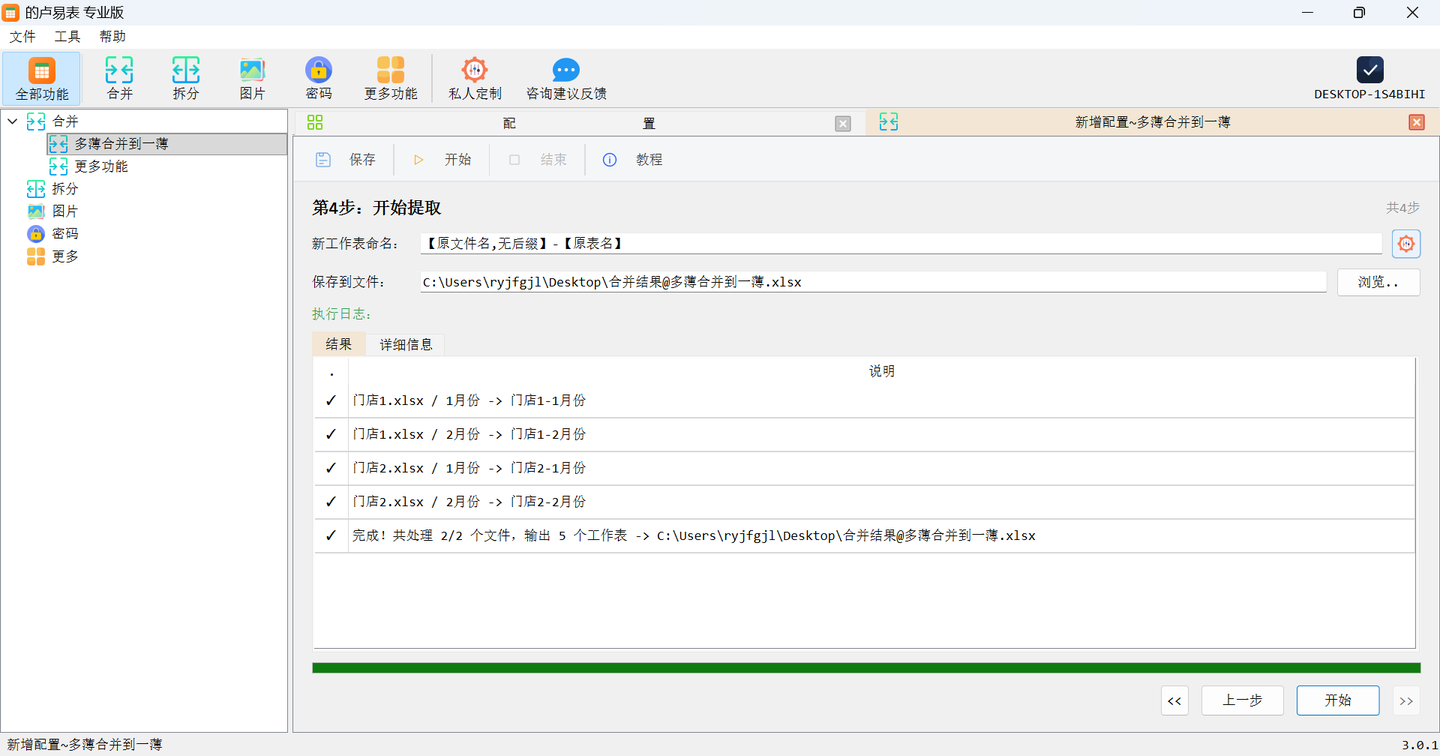
Task: Switch to the 详细信息 log tab
Action: 406,344
